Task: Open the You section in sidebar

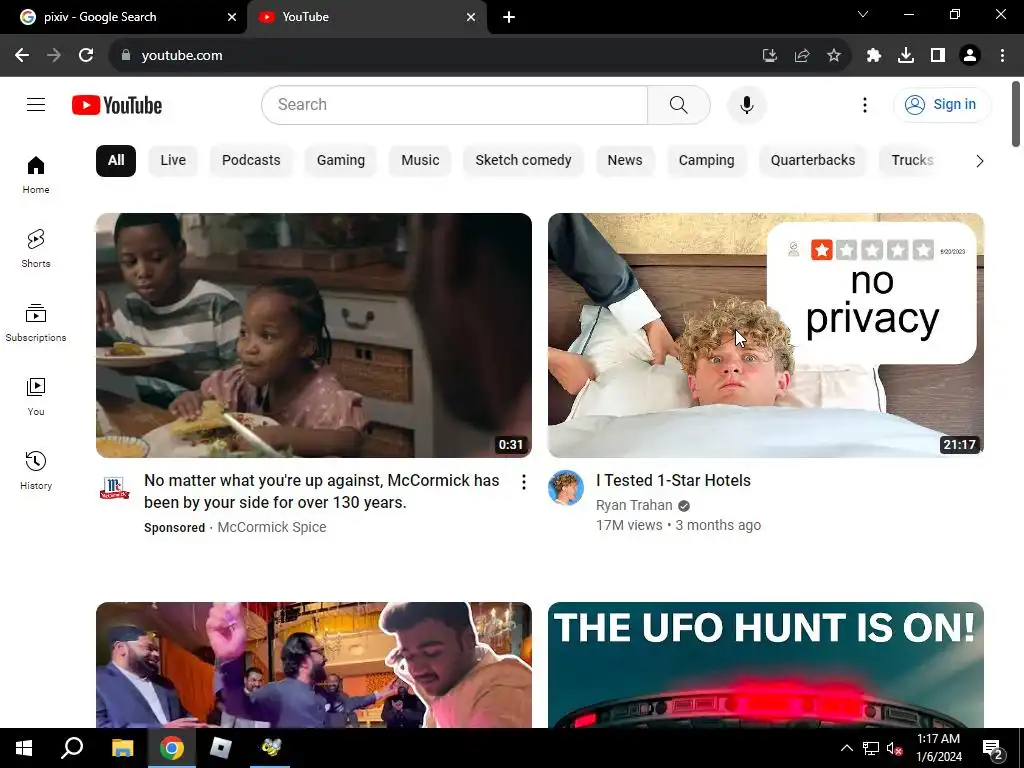Action: tap(36, 396)
